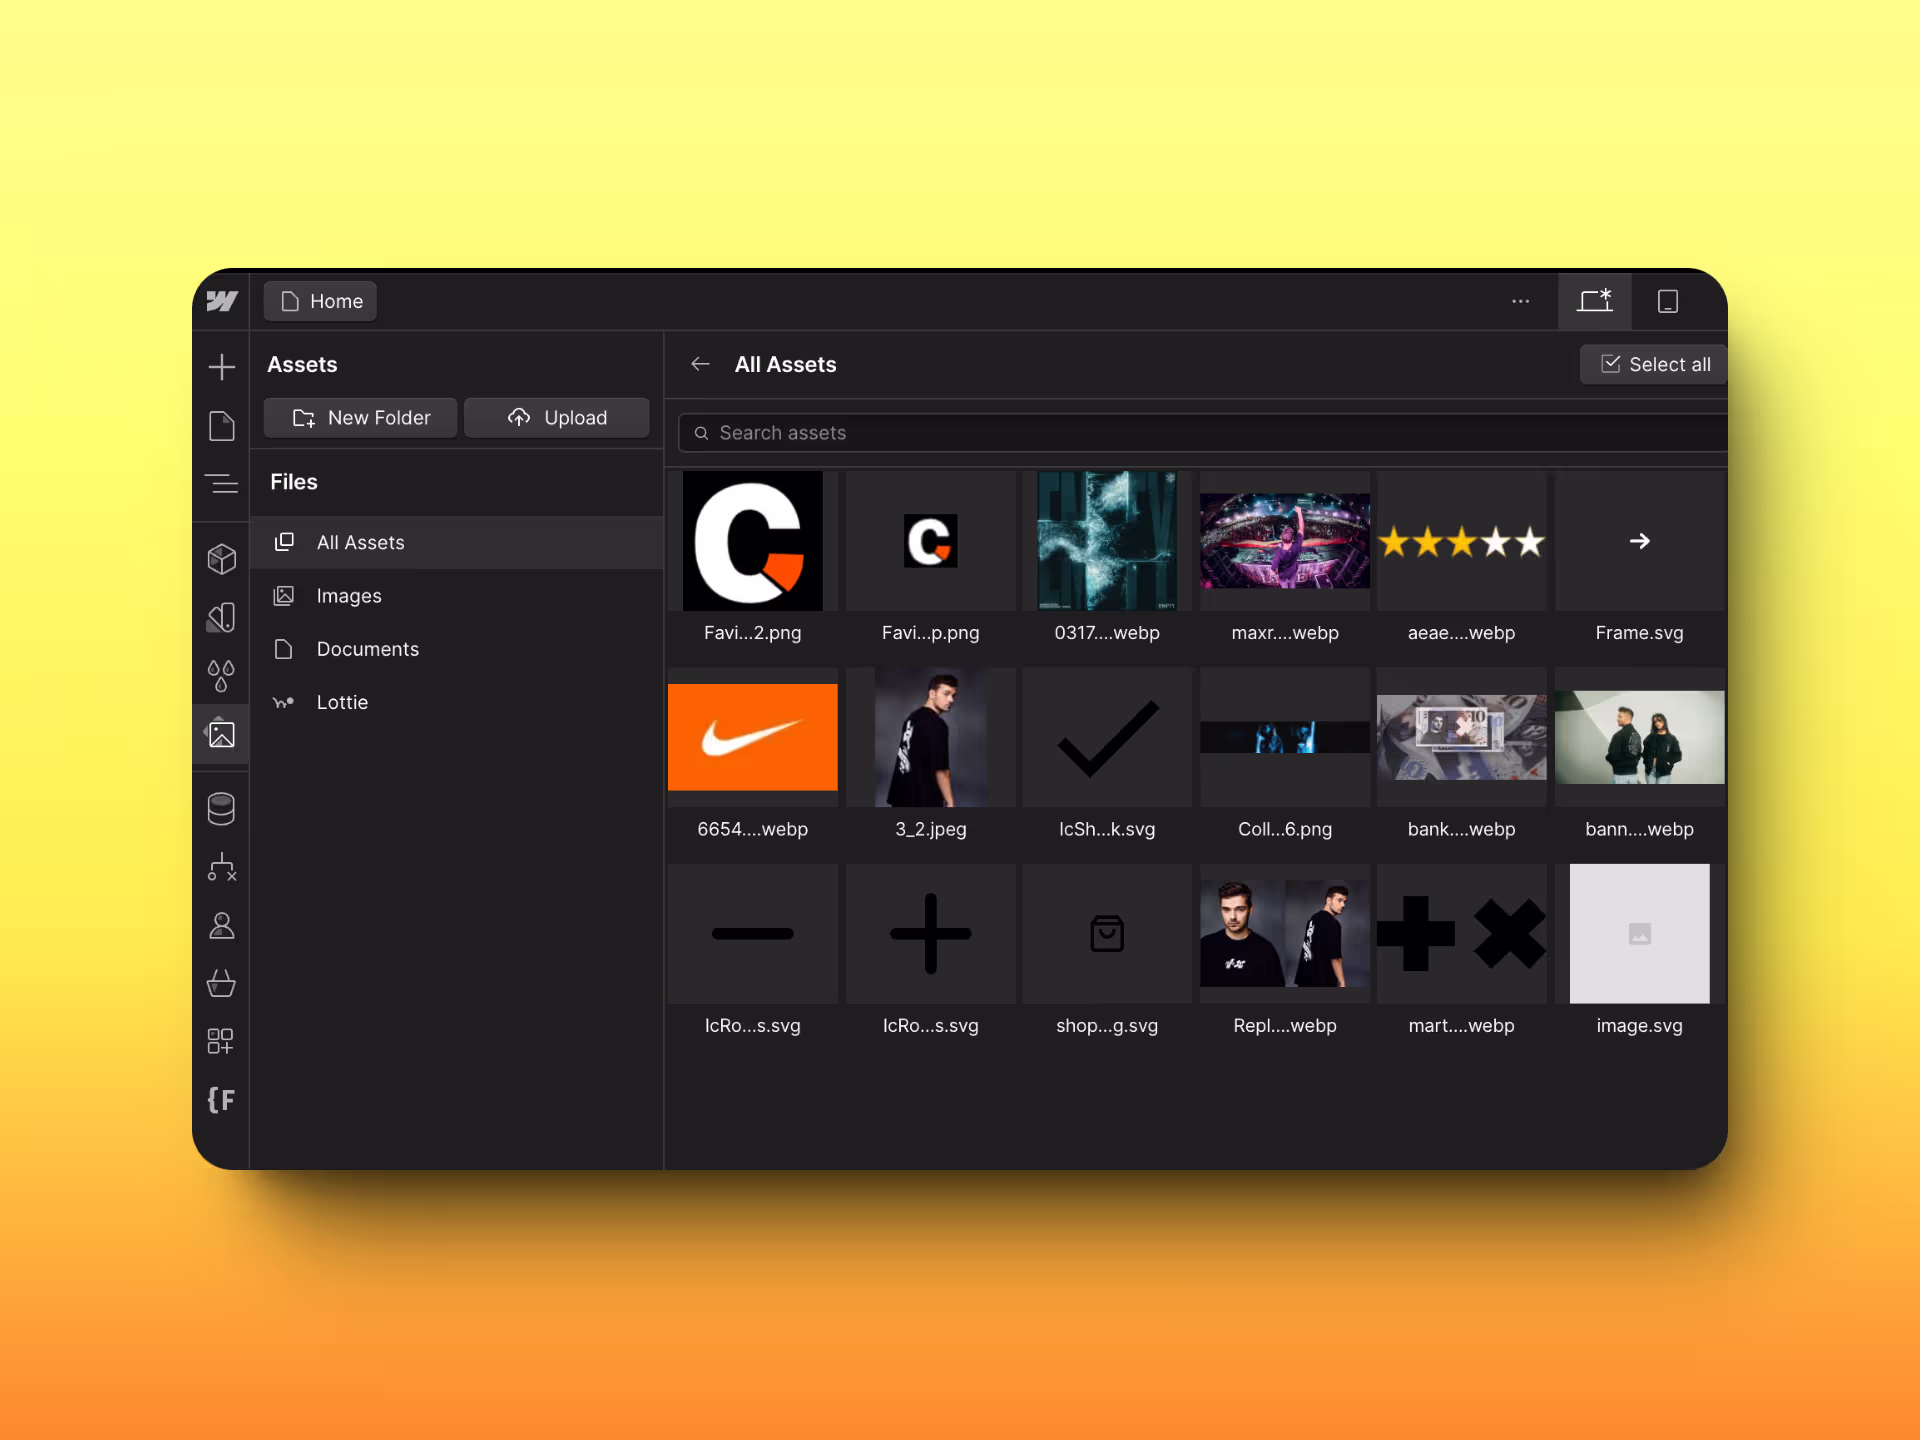
Task: Select the desktop base breakpoint icon
Action: pos(1595,301)
